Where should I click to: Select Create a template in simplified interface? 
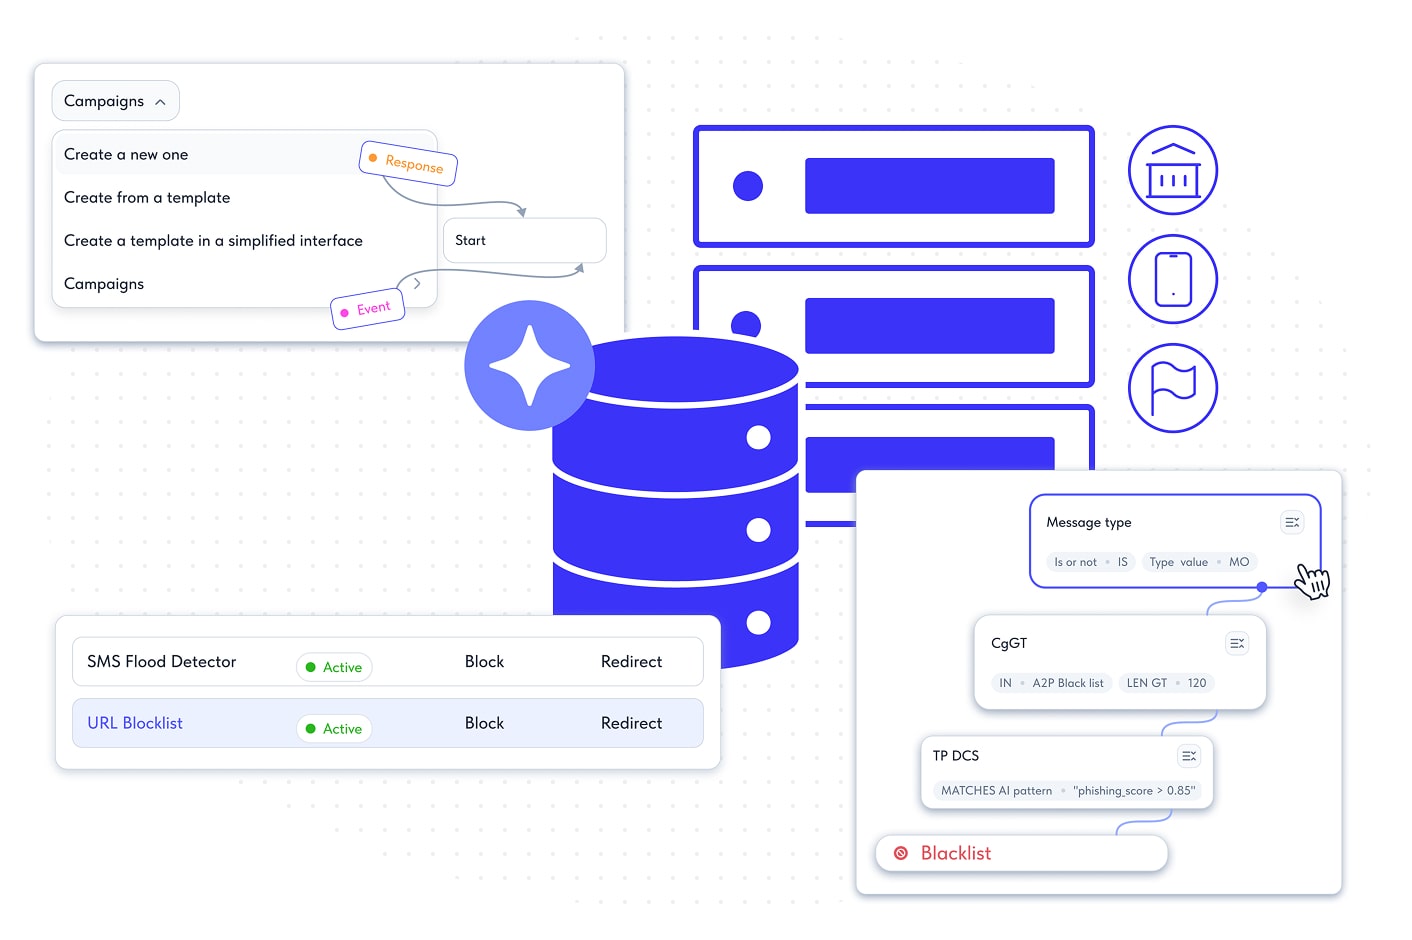213,241
